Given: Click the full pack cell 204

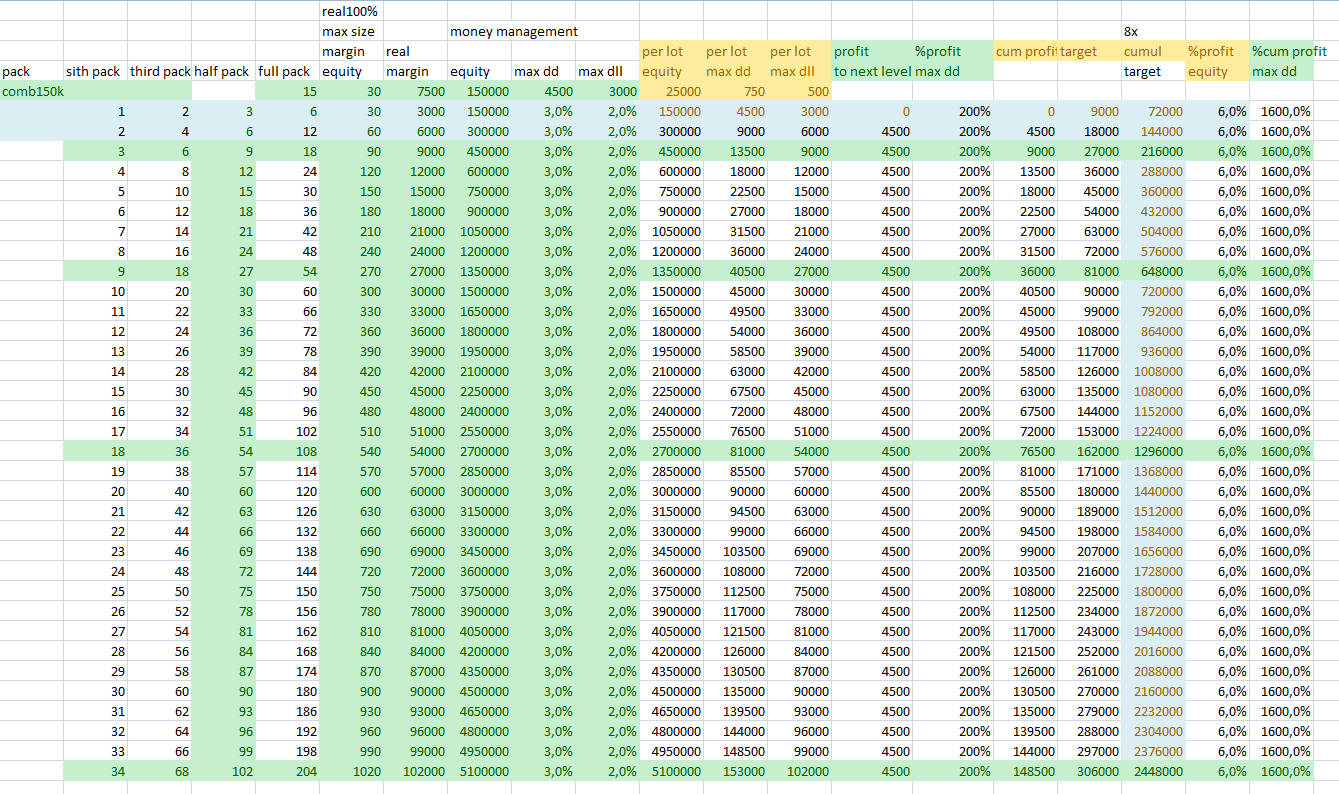Looking at the screenshot, I should tap(288, 771).
